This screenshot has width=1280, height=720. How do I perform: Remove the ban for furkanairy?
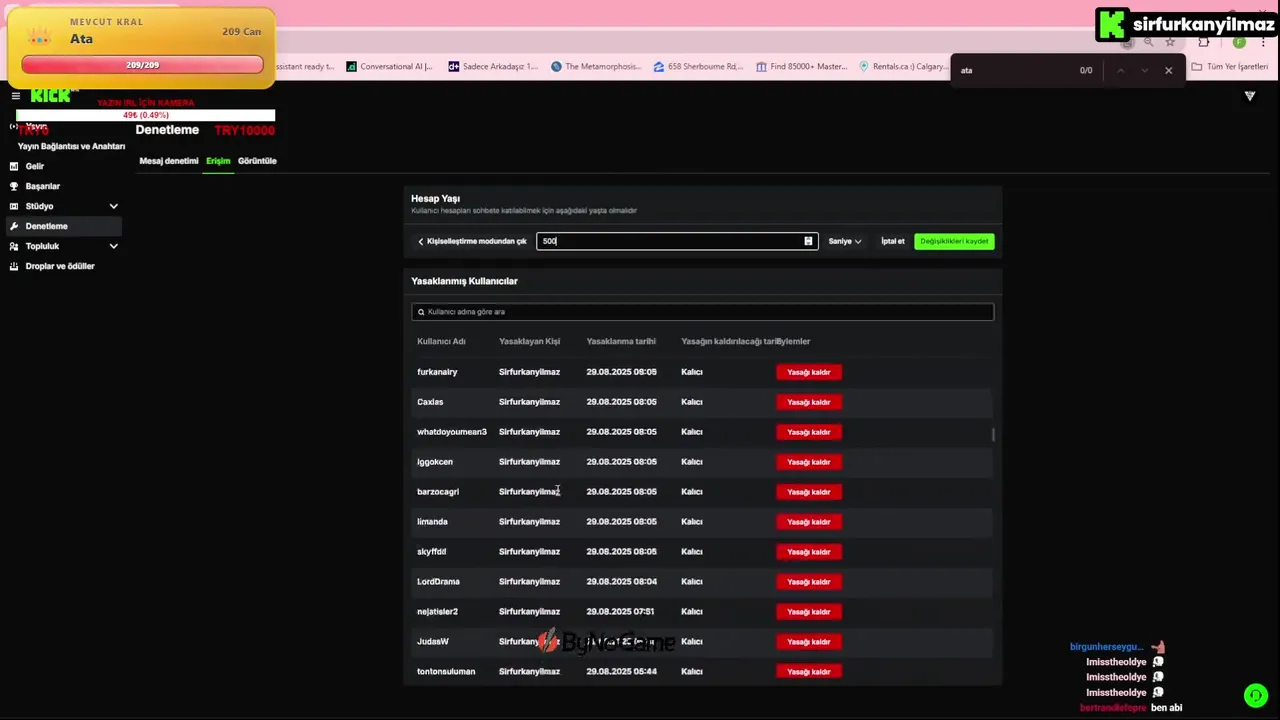(x=809, y=372)
